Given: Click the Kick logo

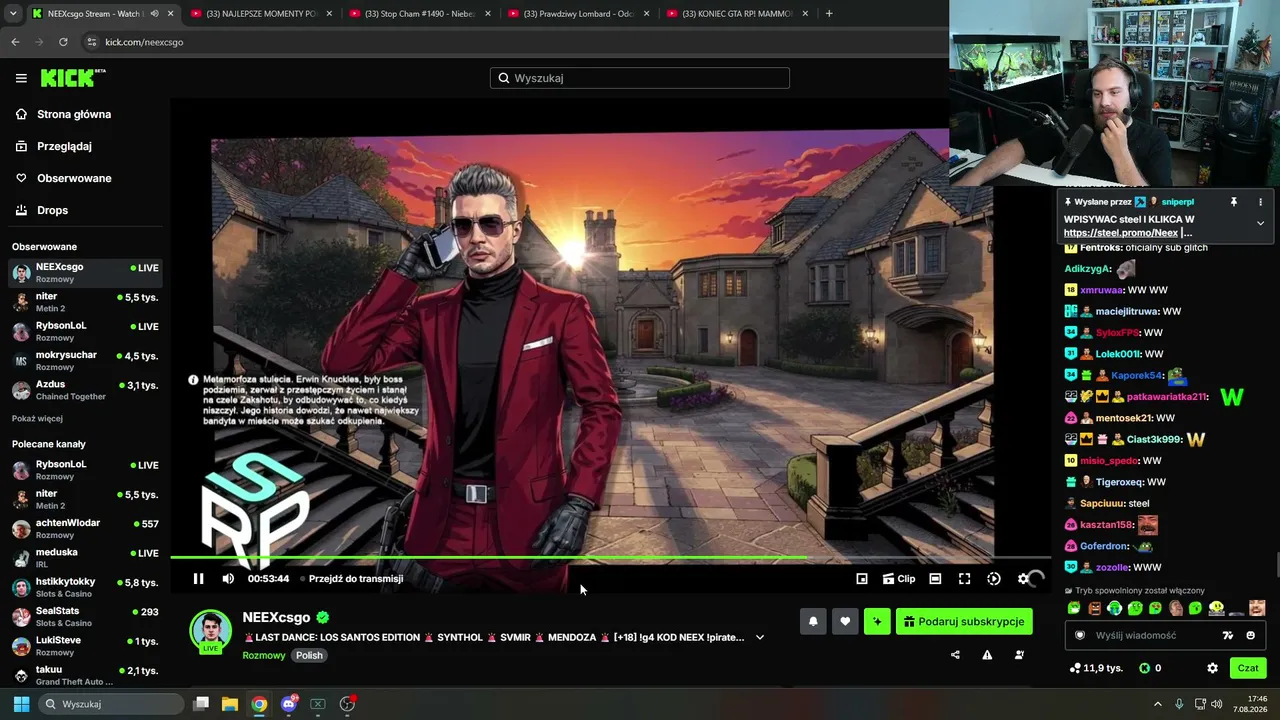Looking at the screenshot, I should [x=73, y=78].
